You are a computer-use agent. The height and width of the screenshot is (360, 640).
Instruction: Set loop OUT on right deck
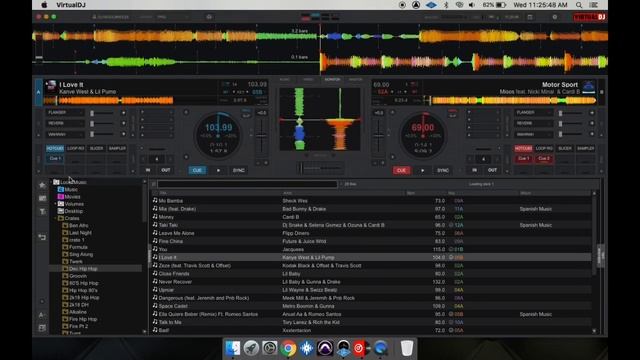[x=492, y=170]
